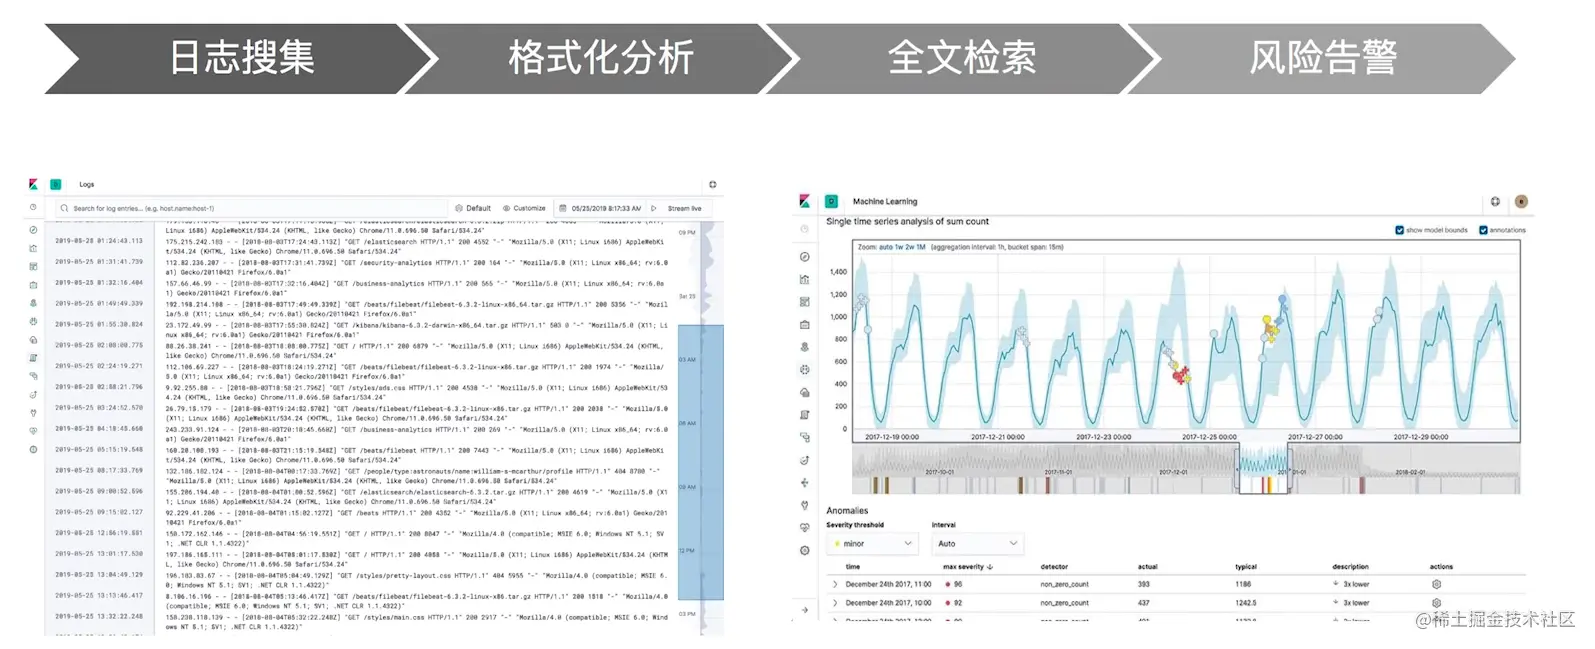Toggle show model bounds checkbox
This screenshot has width=1595, height=649.
click(x=1399, y=230)
